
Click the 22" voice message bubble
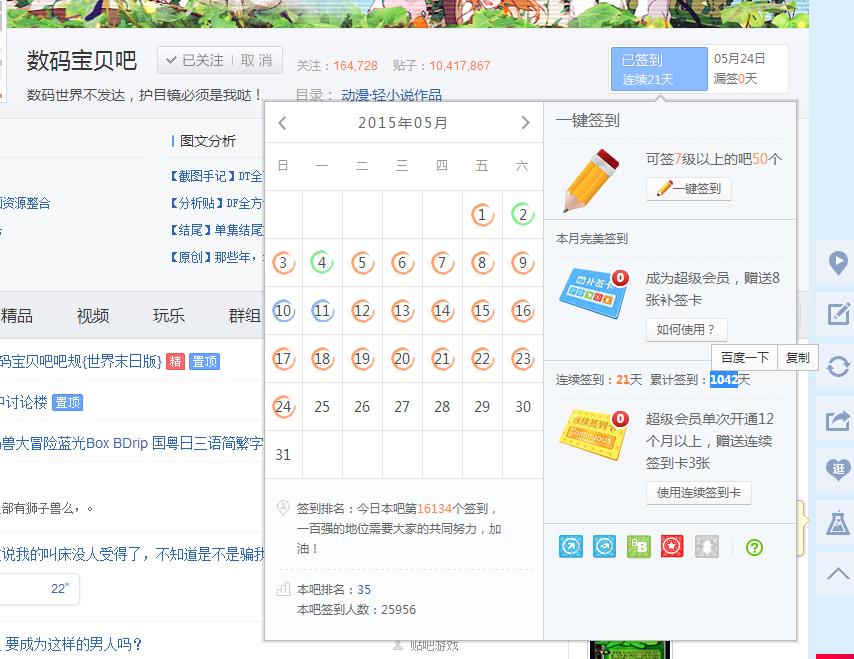39,589
